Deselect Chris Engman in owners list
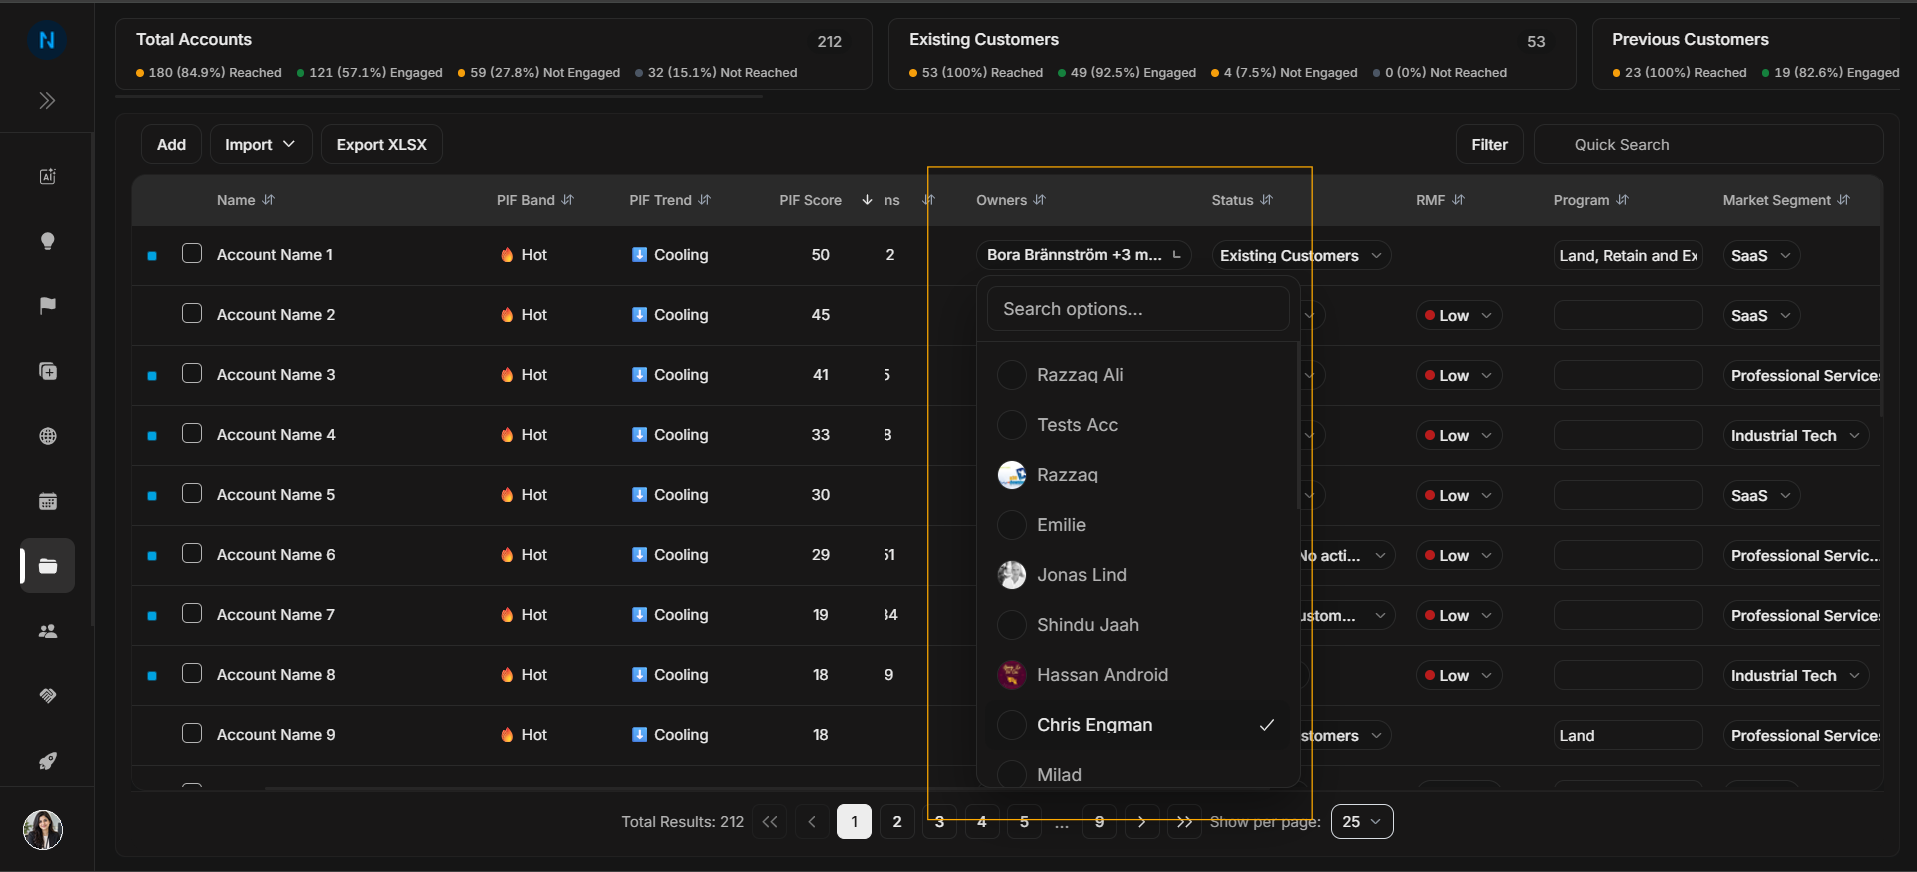The image size is (1917, 872). 1138,725
